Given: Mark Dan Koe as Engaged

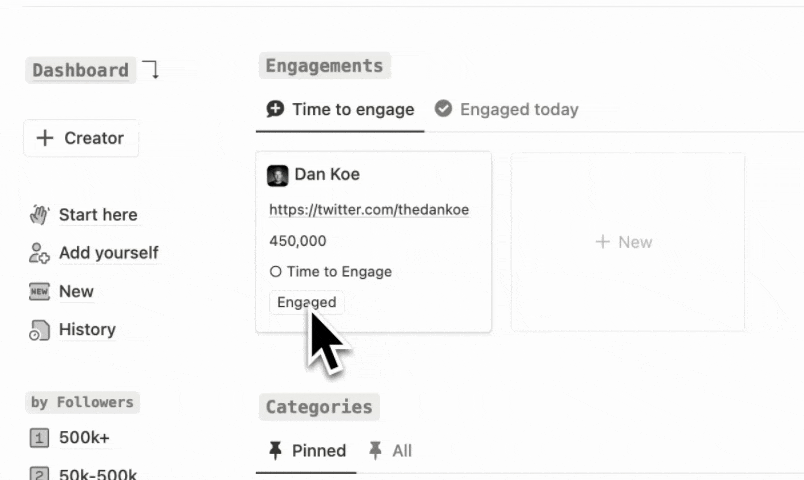Looking at the screenshot, I should coord(307,302).
